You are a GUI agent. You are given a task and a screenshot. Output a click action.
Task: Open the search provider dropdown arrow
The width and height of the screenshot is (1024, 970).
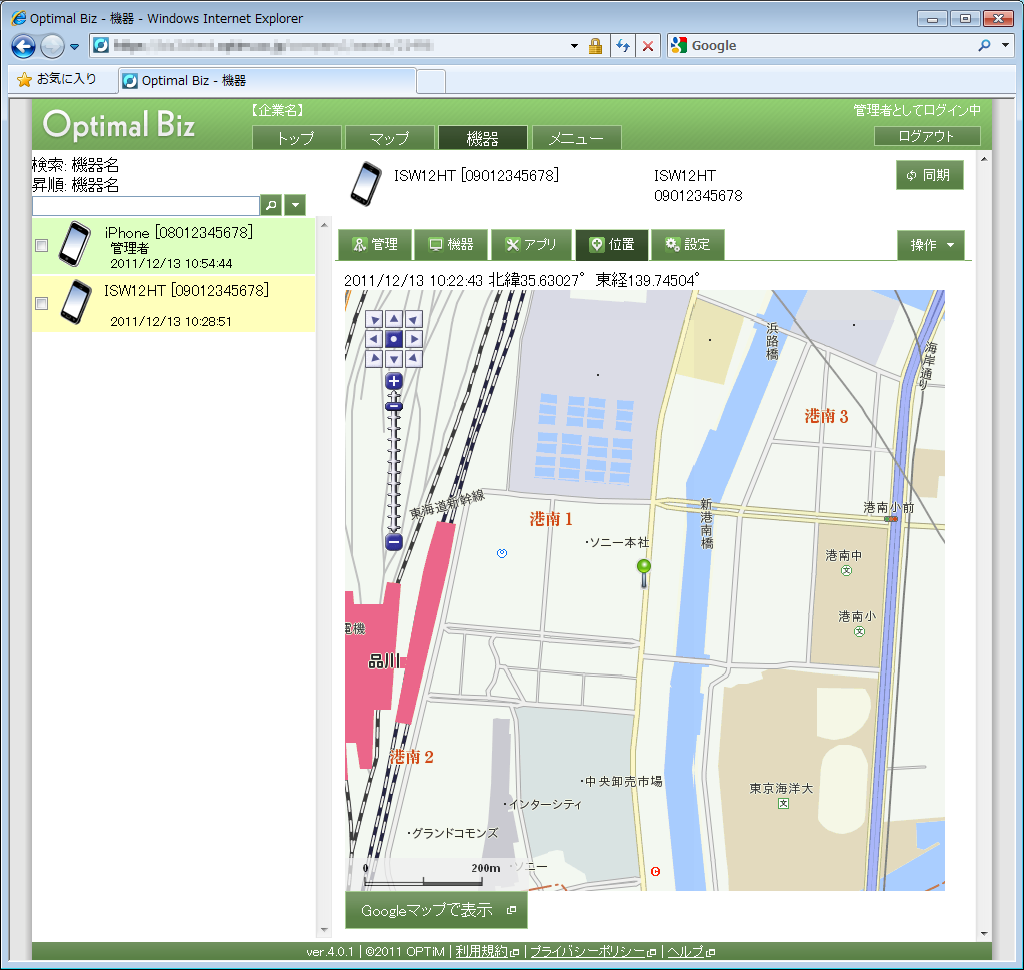(x=1006, y=45)
